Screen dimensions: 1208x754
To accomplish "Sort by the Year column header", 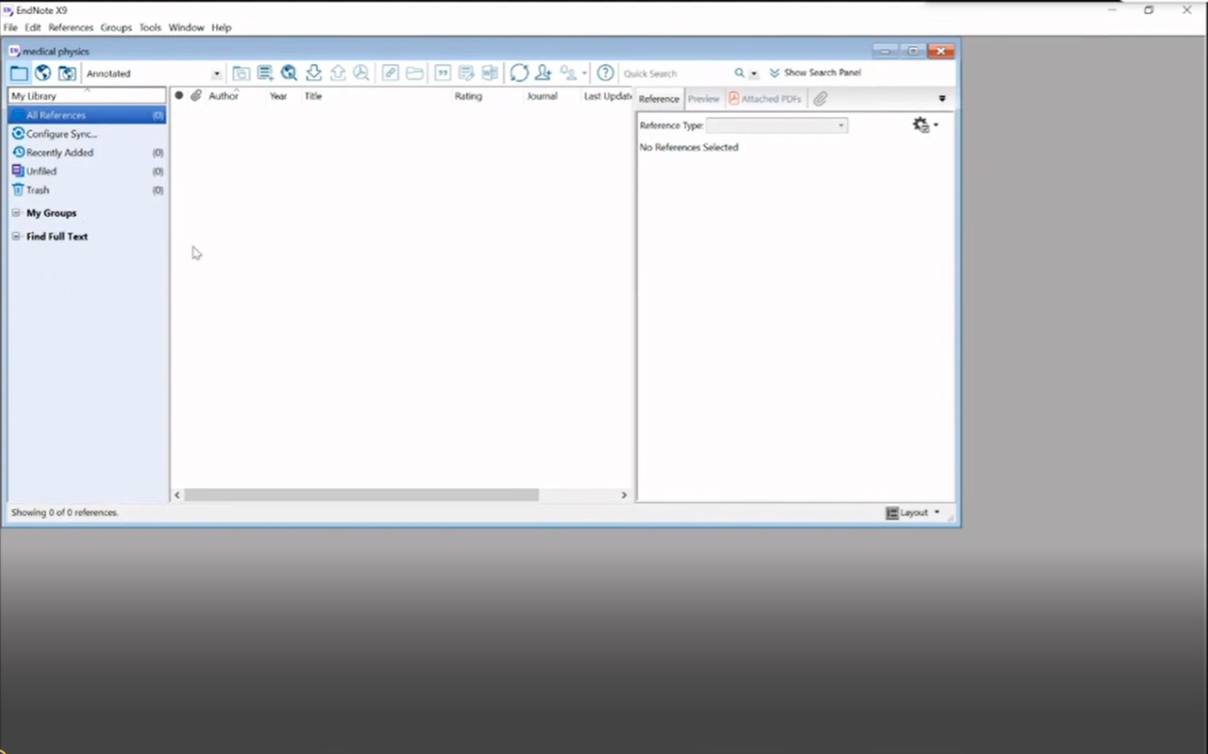I will [x=278, y=96].
